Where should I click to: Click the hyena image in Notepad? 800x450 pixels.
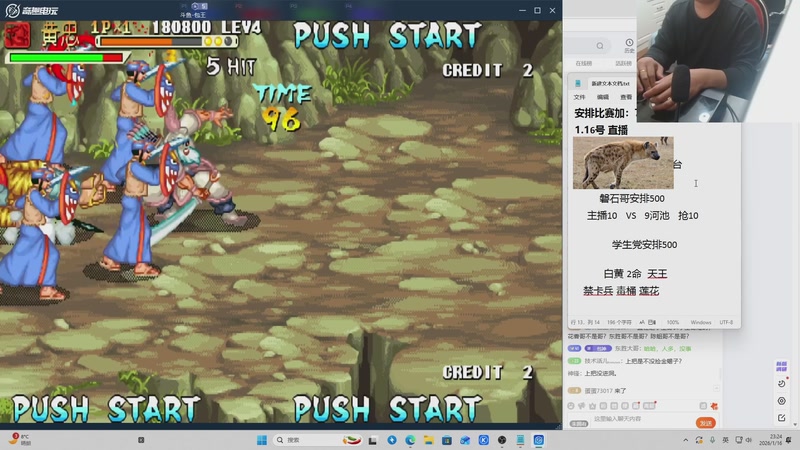623,162
